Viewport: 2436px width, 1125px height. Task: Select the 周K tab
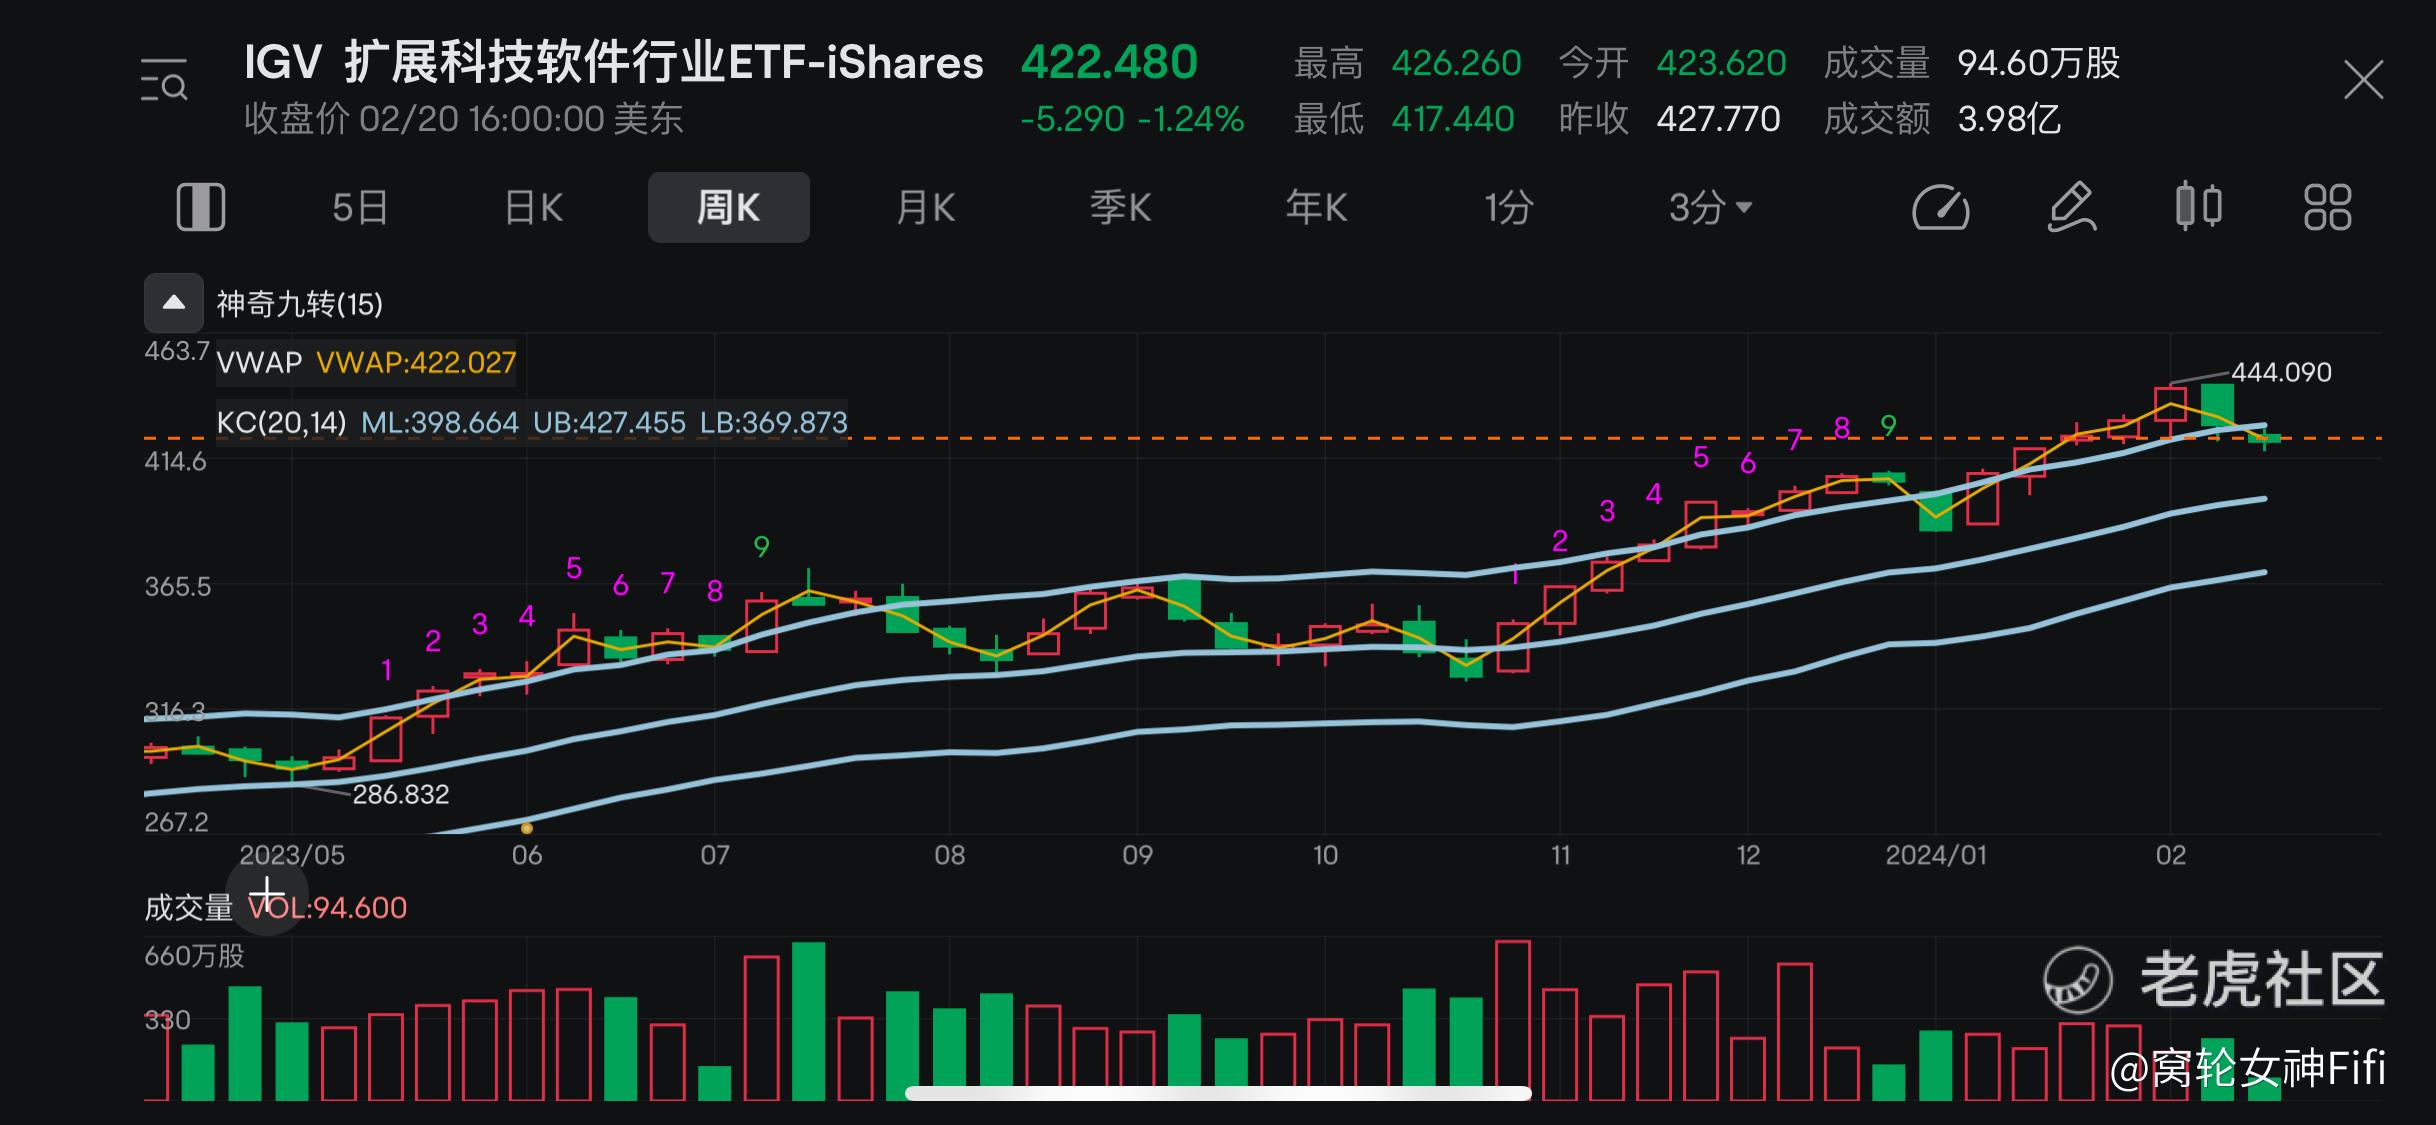pyautogui.click(x=729, y=207)
